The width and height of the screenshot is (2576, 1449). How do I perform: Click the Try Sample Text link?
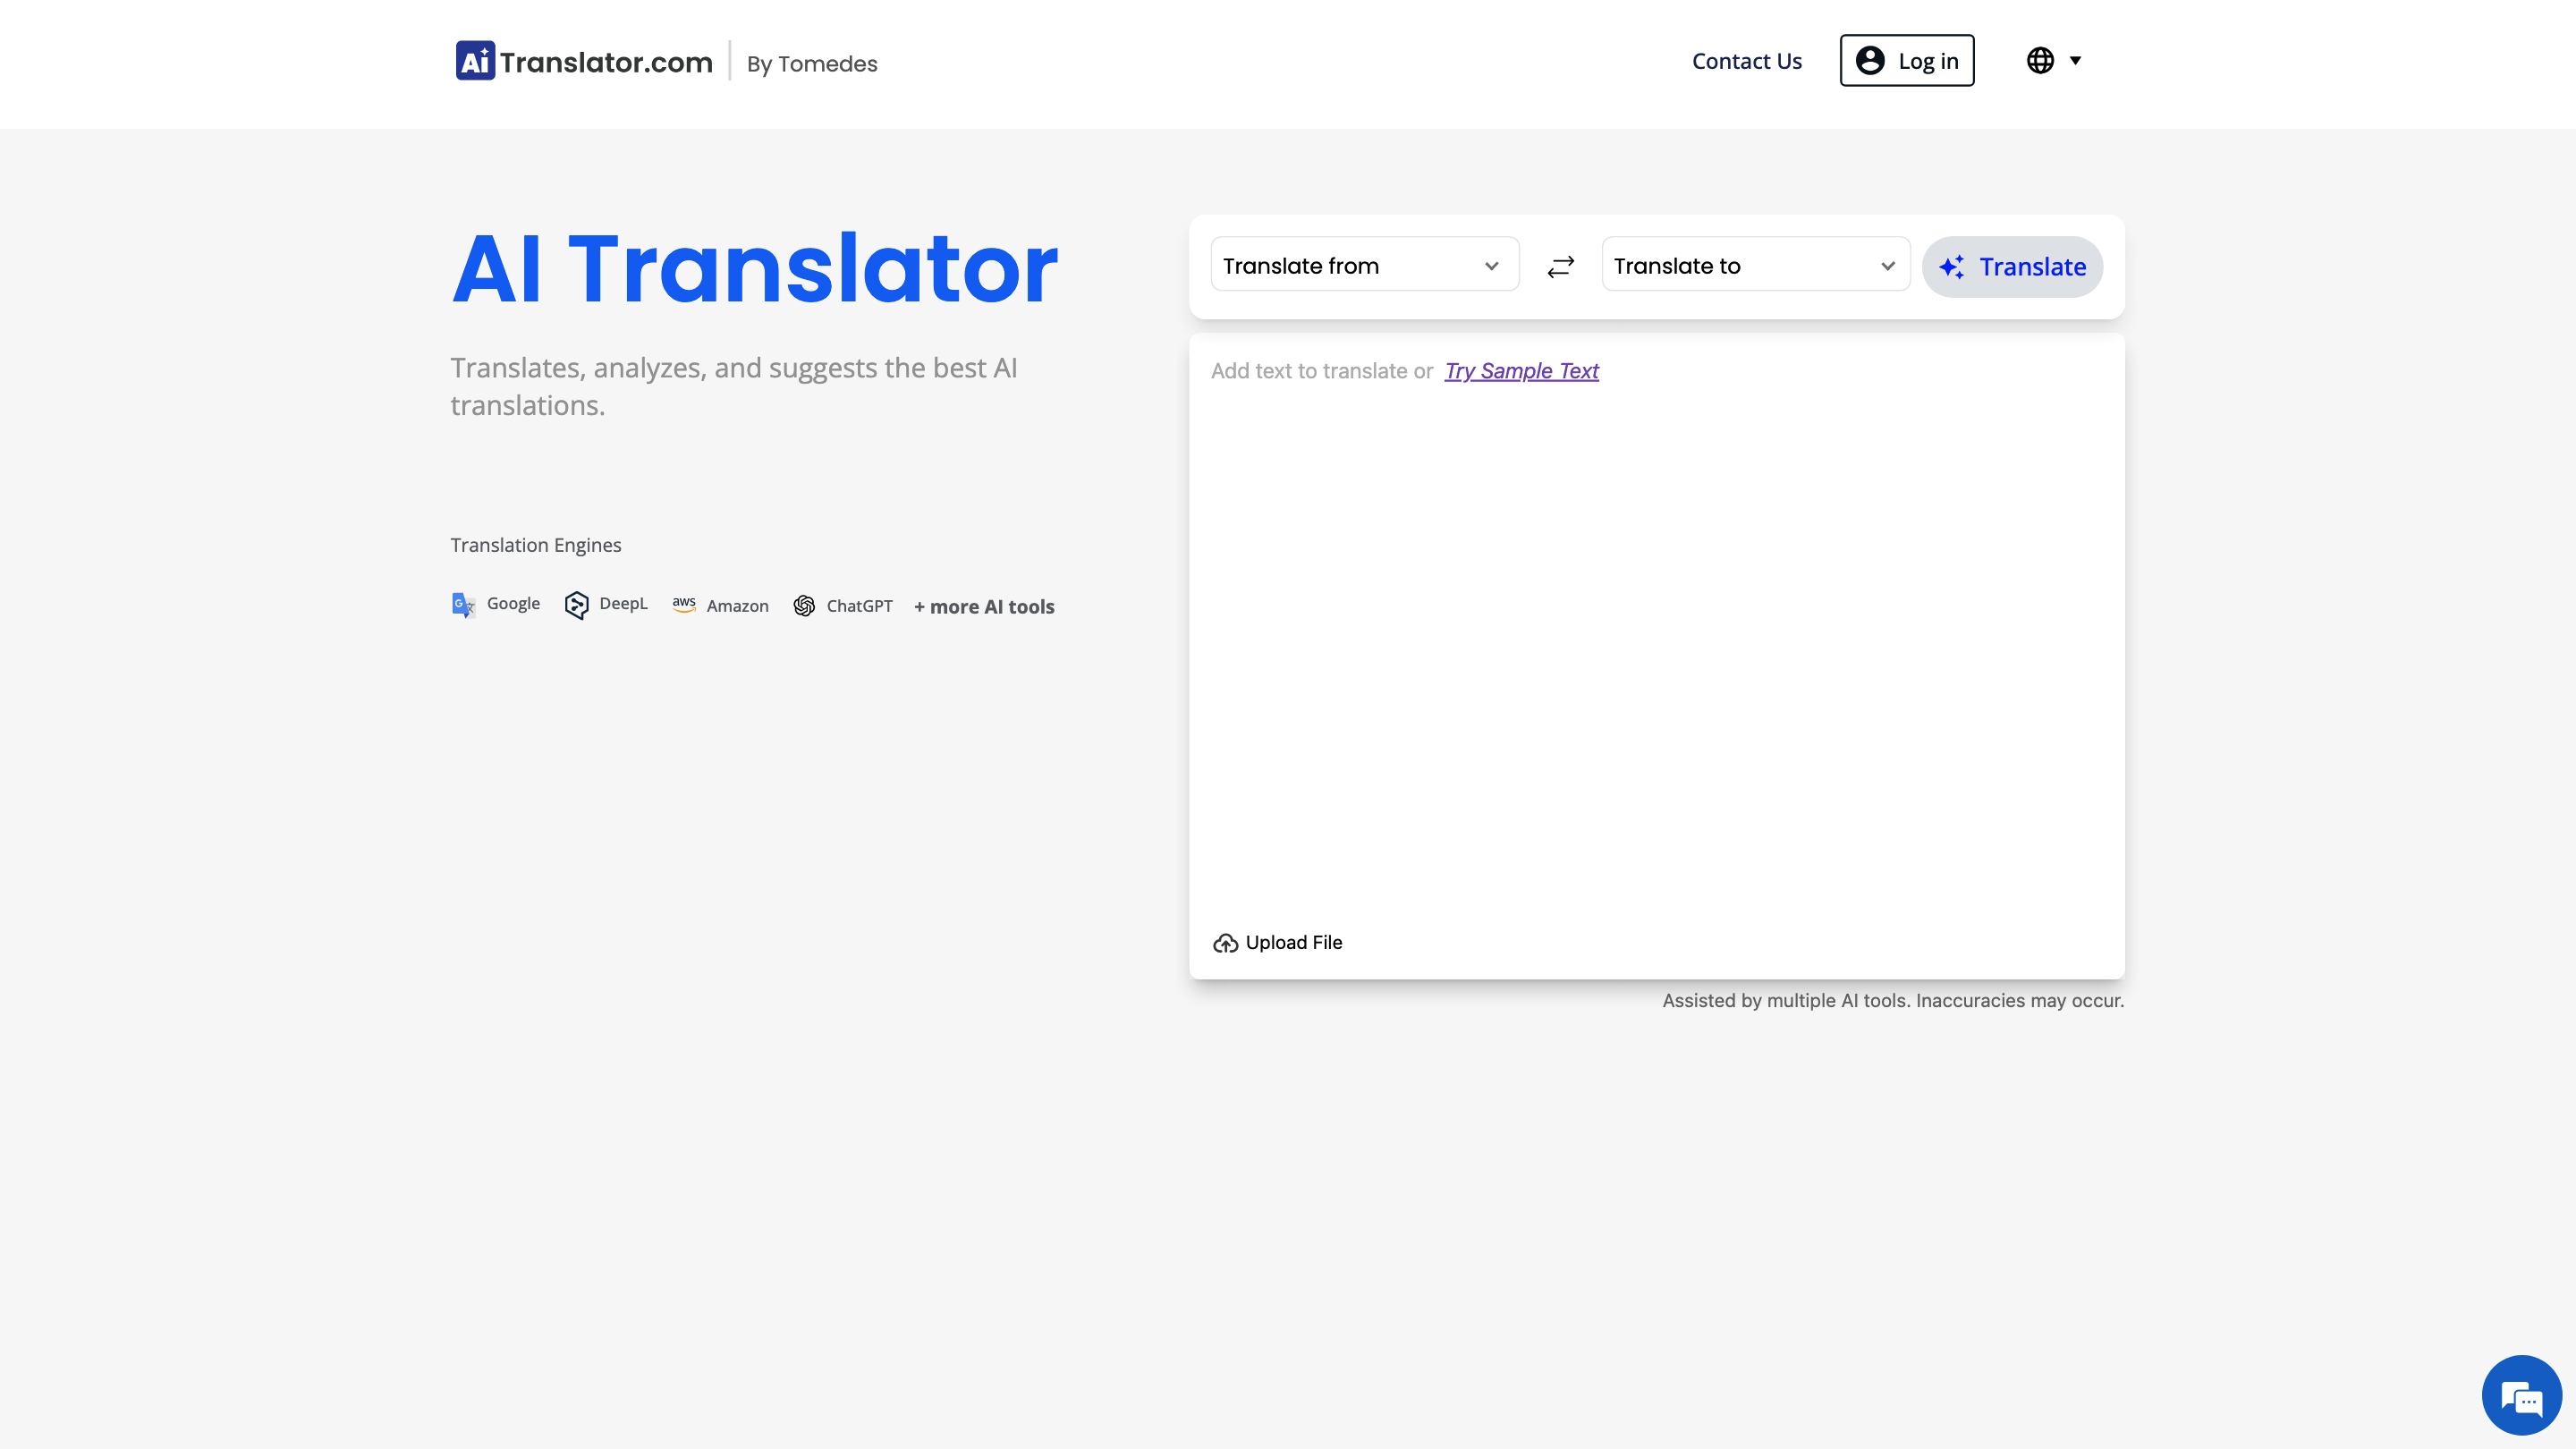[1521, 371]
